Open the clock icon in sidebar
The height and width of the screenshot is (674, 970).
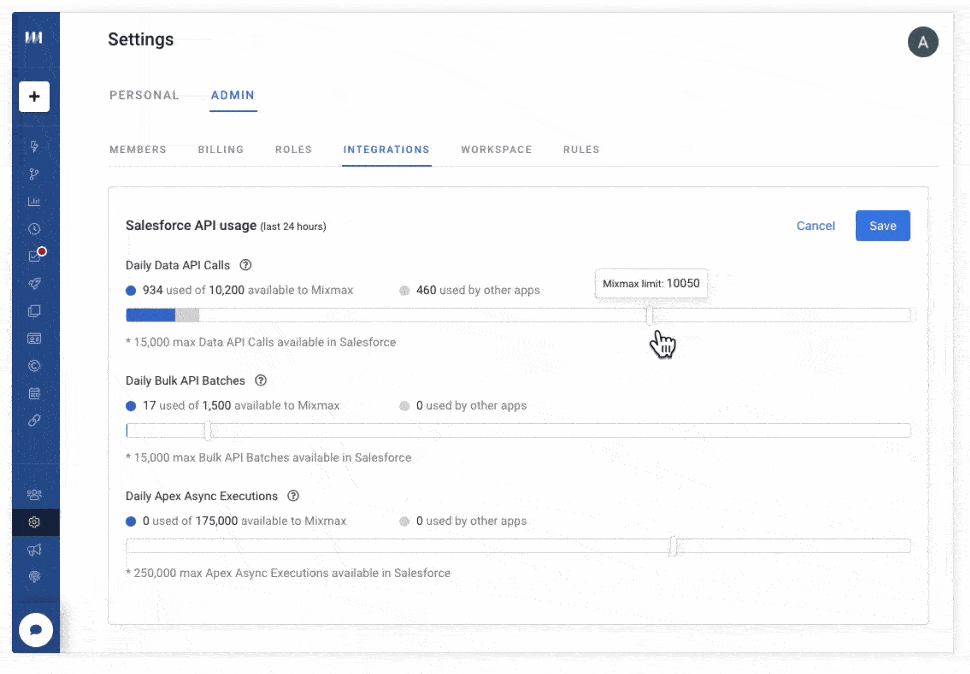[x=34, y=229]
